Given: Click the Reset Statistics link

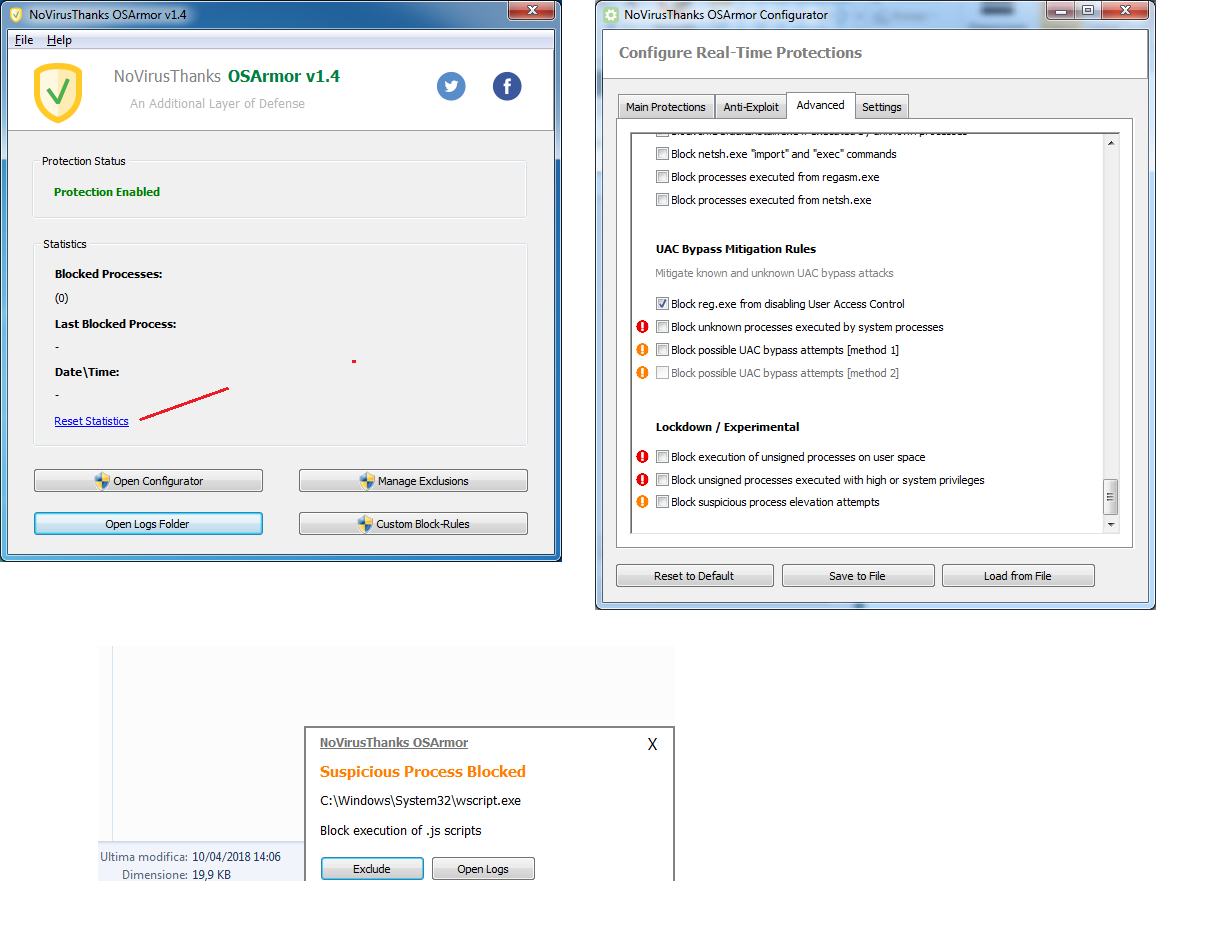Looking at the screenshot, I should [x=92, y=421].
